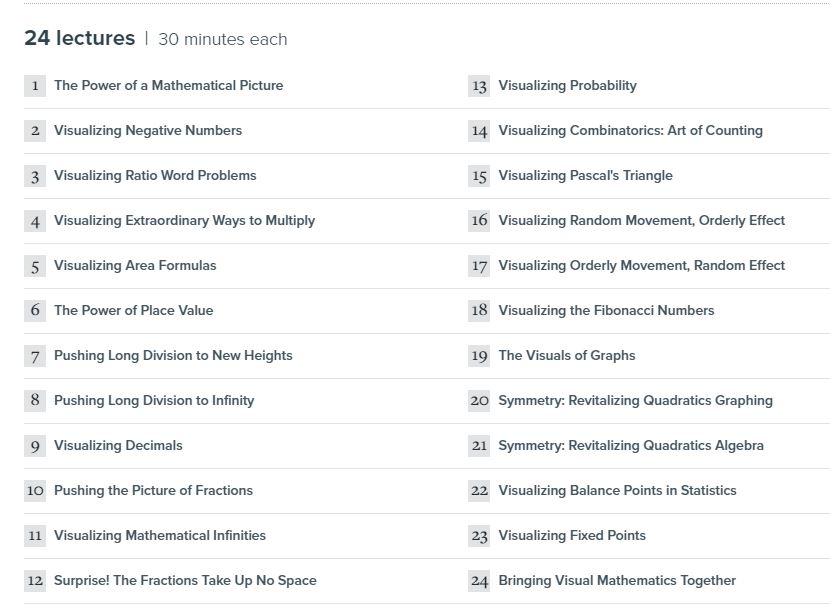This screenshot has height=614, width=830.
Task: Click the number 14 lecture badge
Action: pos(479,131)
